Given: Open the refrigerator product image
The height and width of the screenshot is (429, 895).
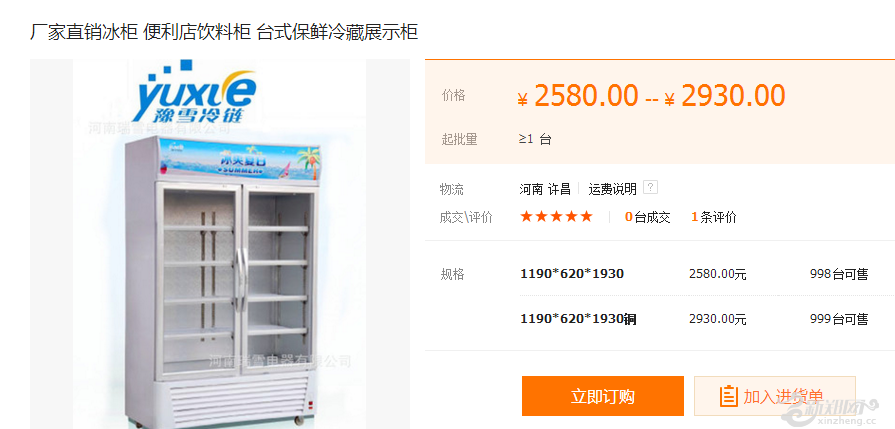Looking at the screenshot, I should point(220,244).
